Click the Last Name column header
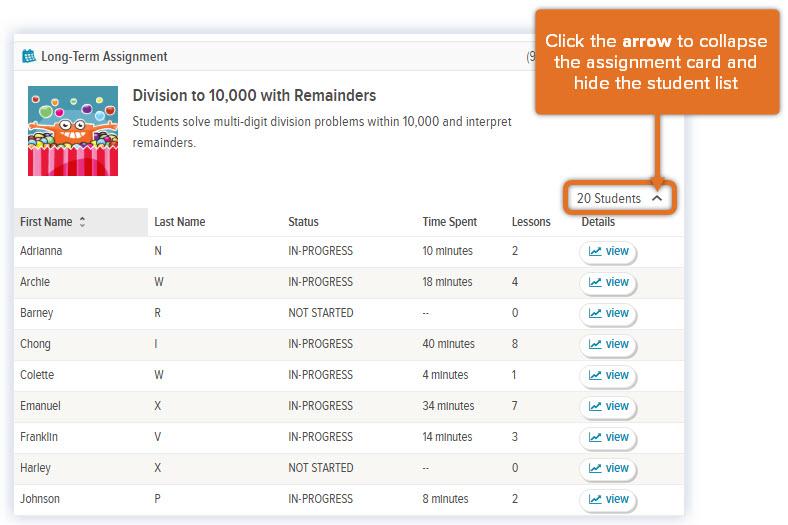The width and height of the screenshot is (788, 525). (x=179, y=222)
